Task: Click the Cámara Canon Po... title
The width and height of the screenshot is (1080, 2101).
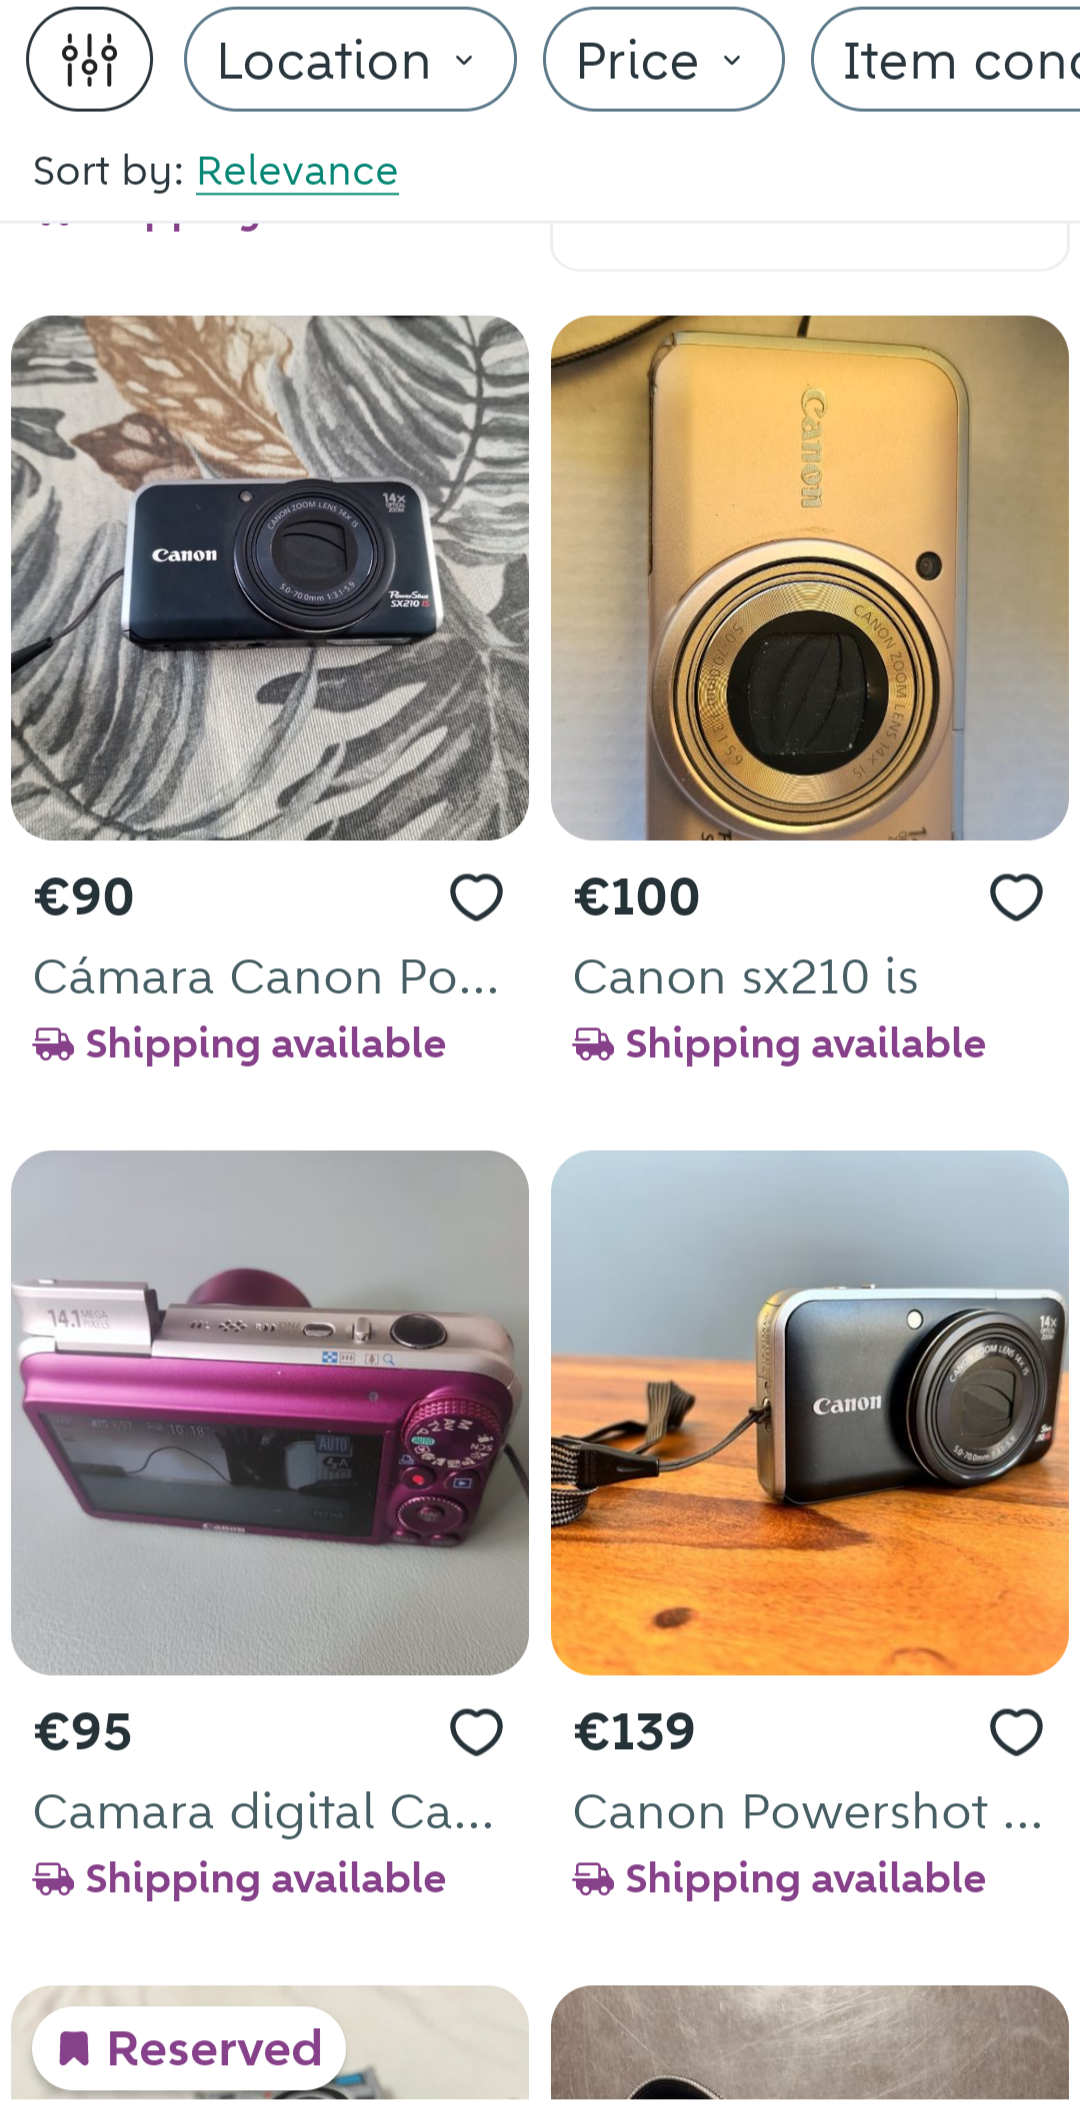Action: [x=266, y=977]
